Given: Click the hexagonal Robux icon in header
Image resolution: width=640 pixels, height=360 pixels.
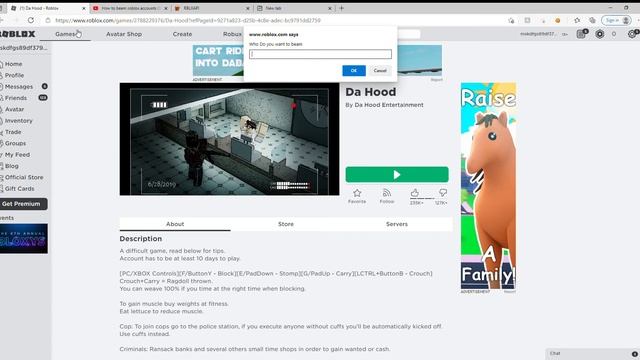Looking at the screenshot, I should click(x=600, y=34).
